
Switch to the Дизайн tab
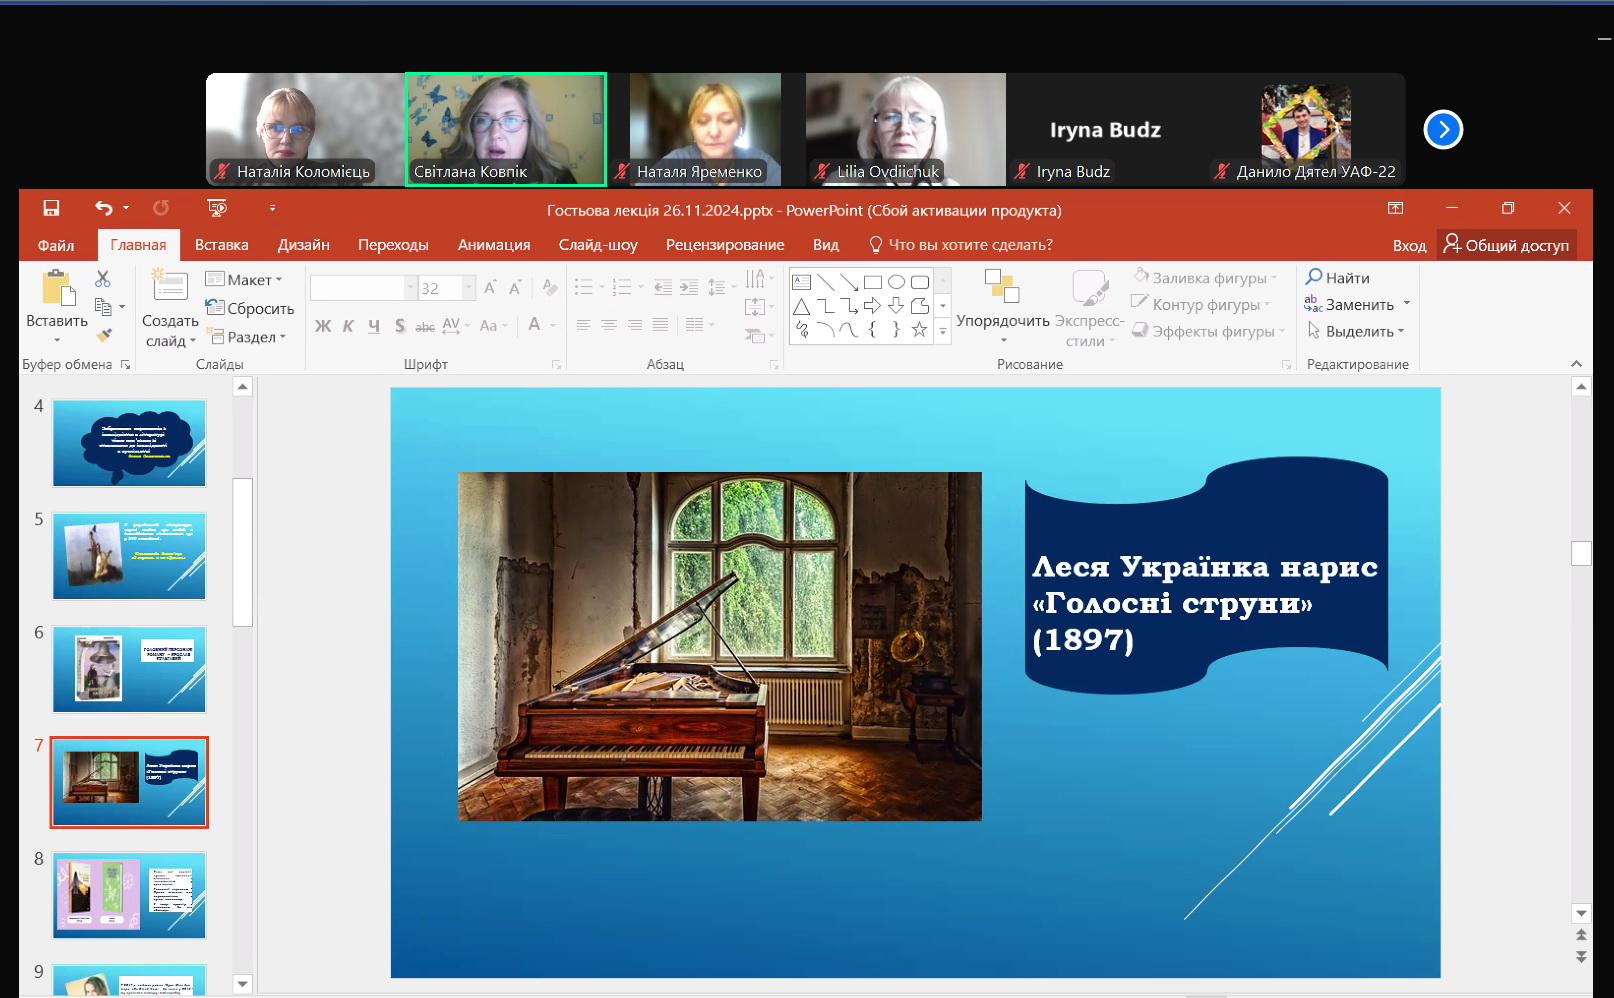tap(304, 245)
